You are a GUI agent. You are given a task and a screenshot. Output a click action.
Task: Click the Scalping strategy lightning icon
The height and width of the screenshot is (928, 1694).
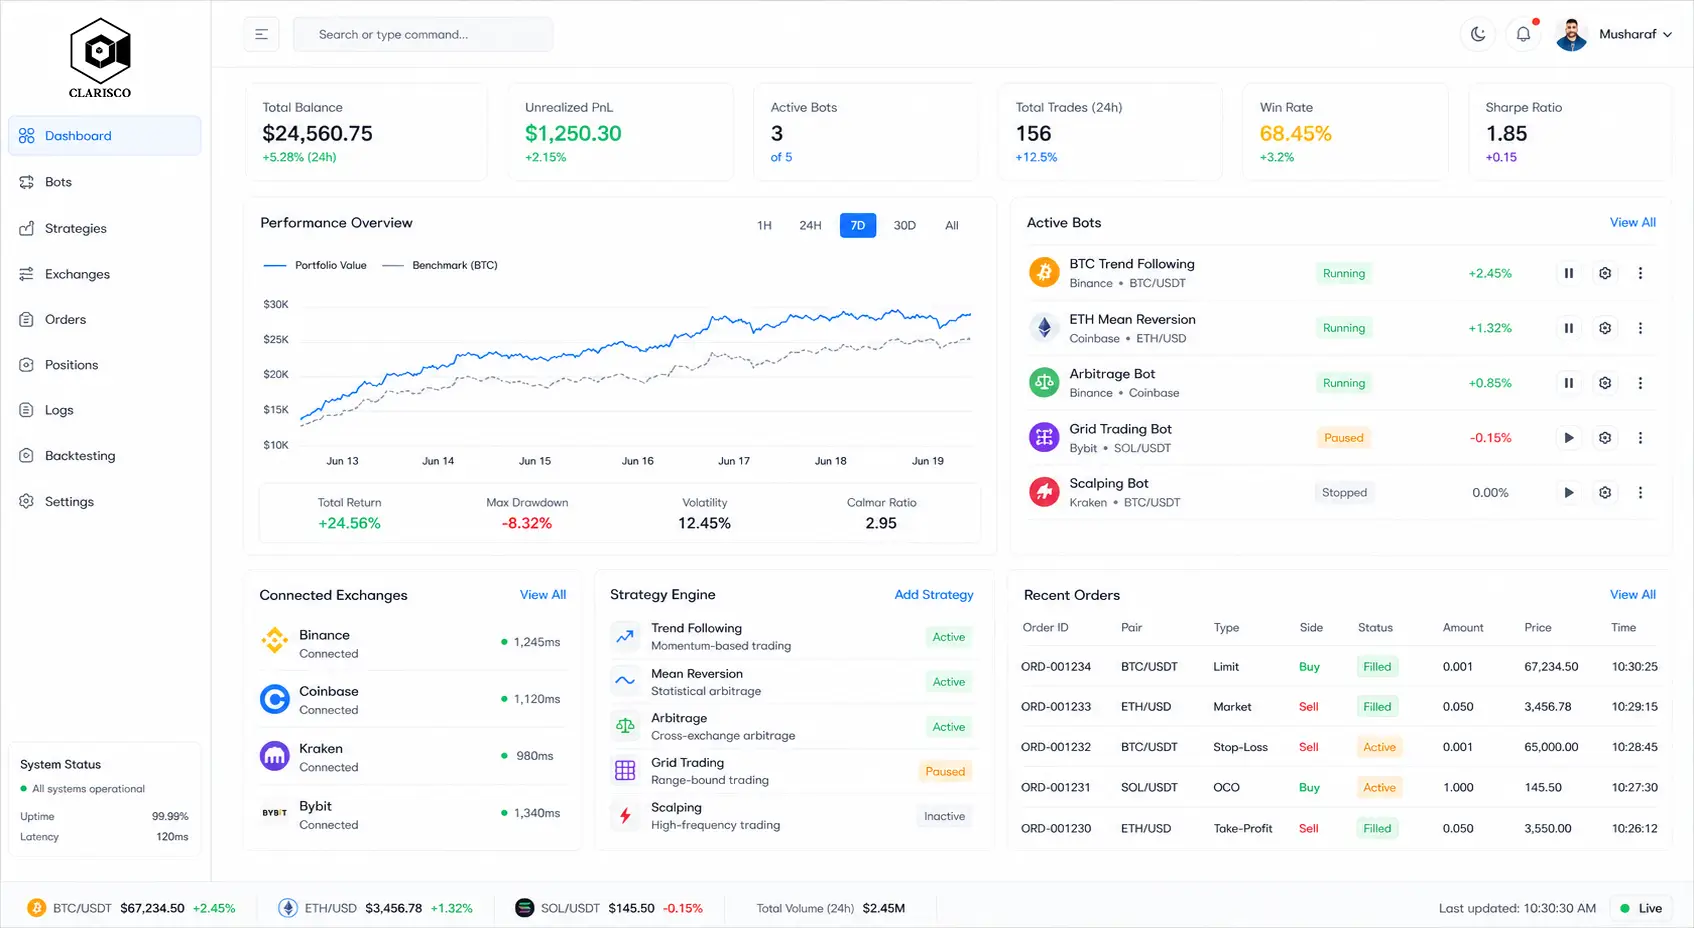click(x=625, y=816)
